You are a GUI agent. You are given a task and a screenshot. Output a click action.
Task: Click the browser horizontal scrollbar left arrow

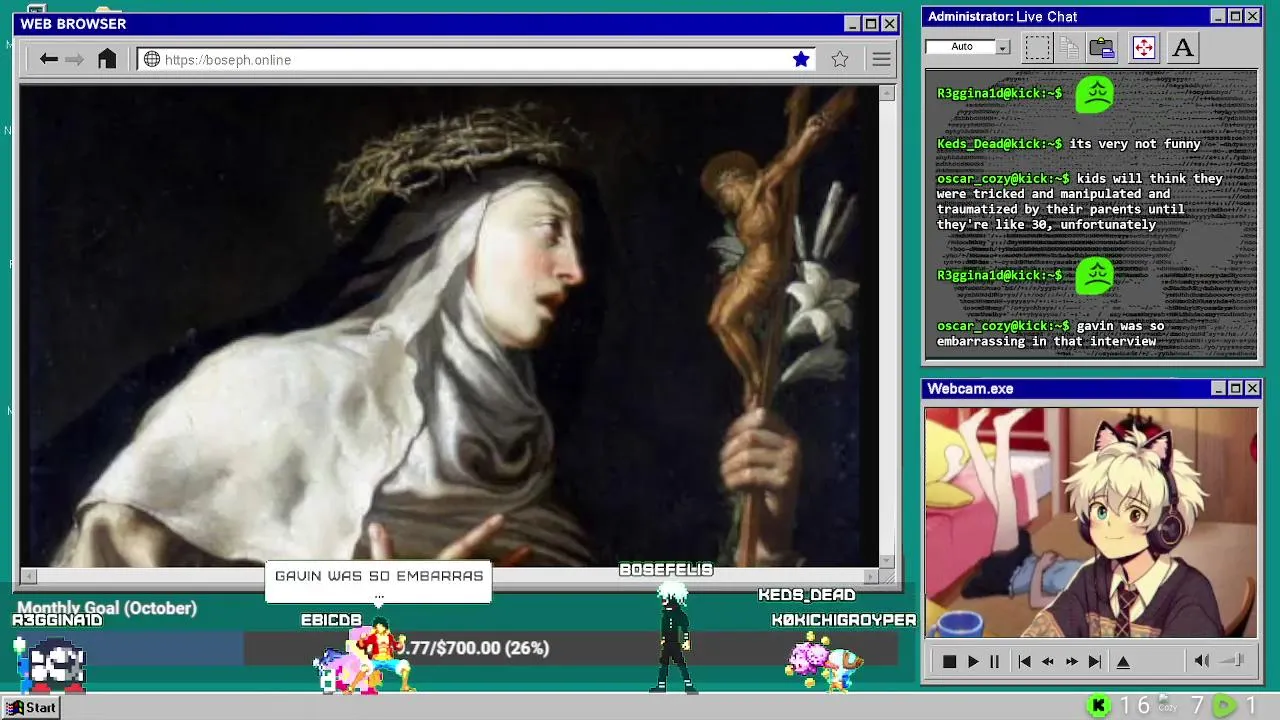[x=28, y=576]
